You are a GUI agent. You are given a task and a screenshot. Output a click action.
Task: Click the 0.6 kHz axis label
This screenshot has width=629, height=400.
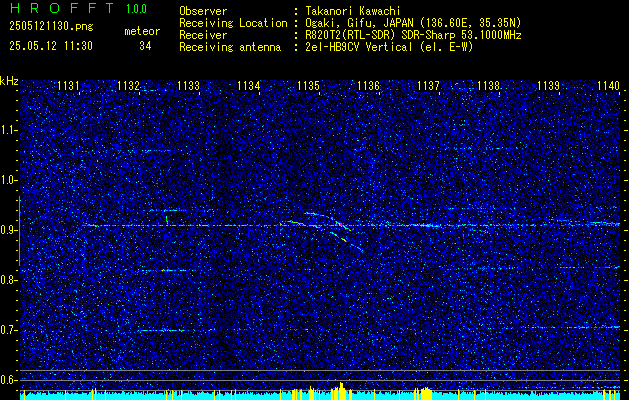click(x=8, y=380)
